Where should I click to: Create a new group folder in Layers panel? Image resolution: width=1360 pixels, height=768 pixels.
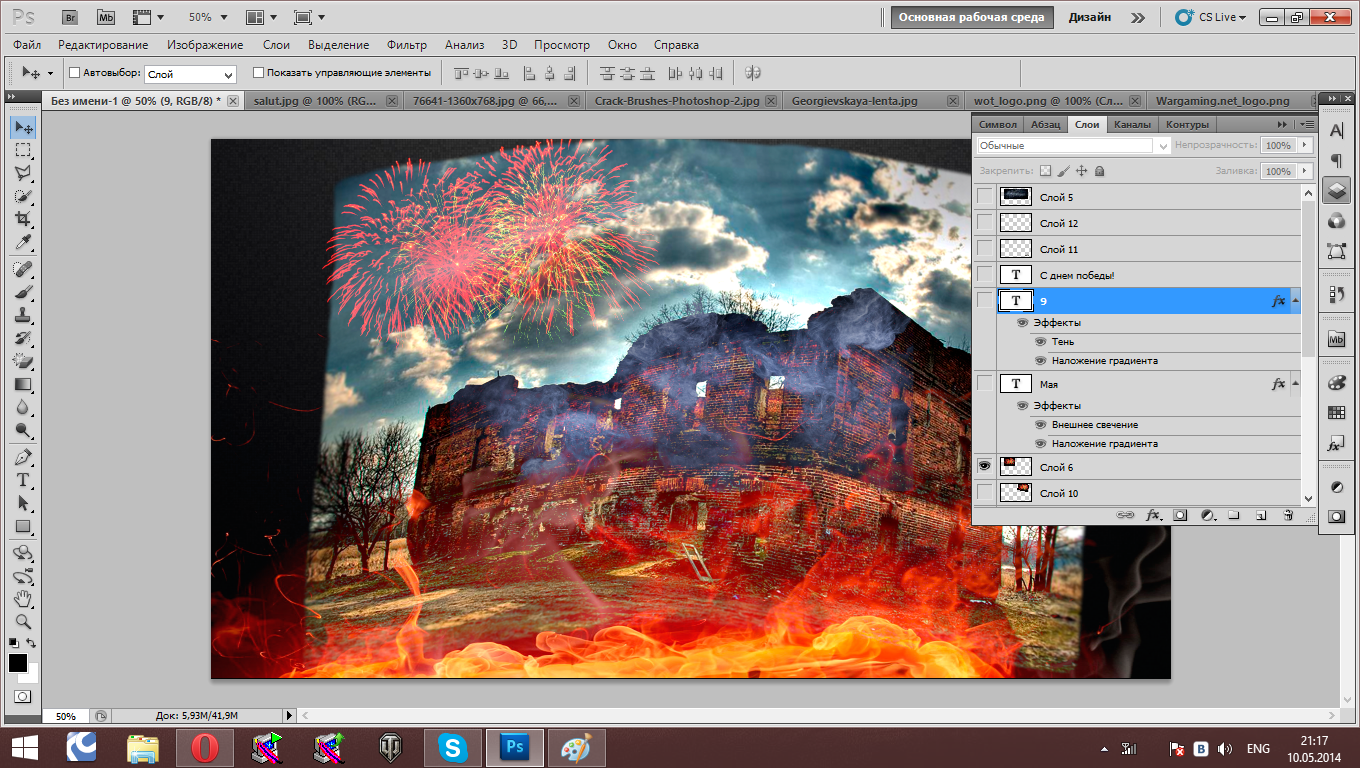click(x=1234, y=515)
